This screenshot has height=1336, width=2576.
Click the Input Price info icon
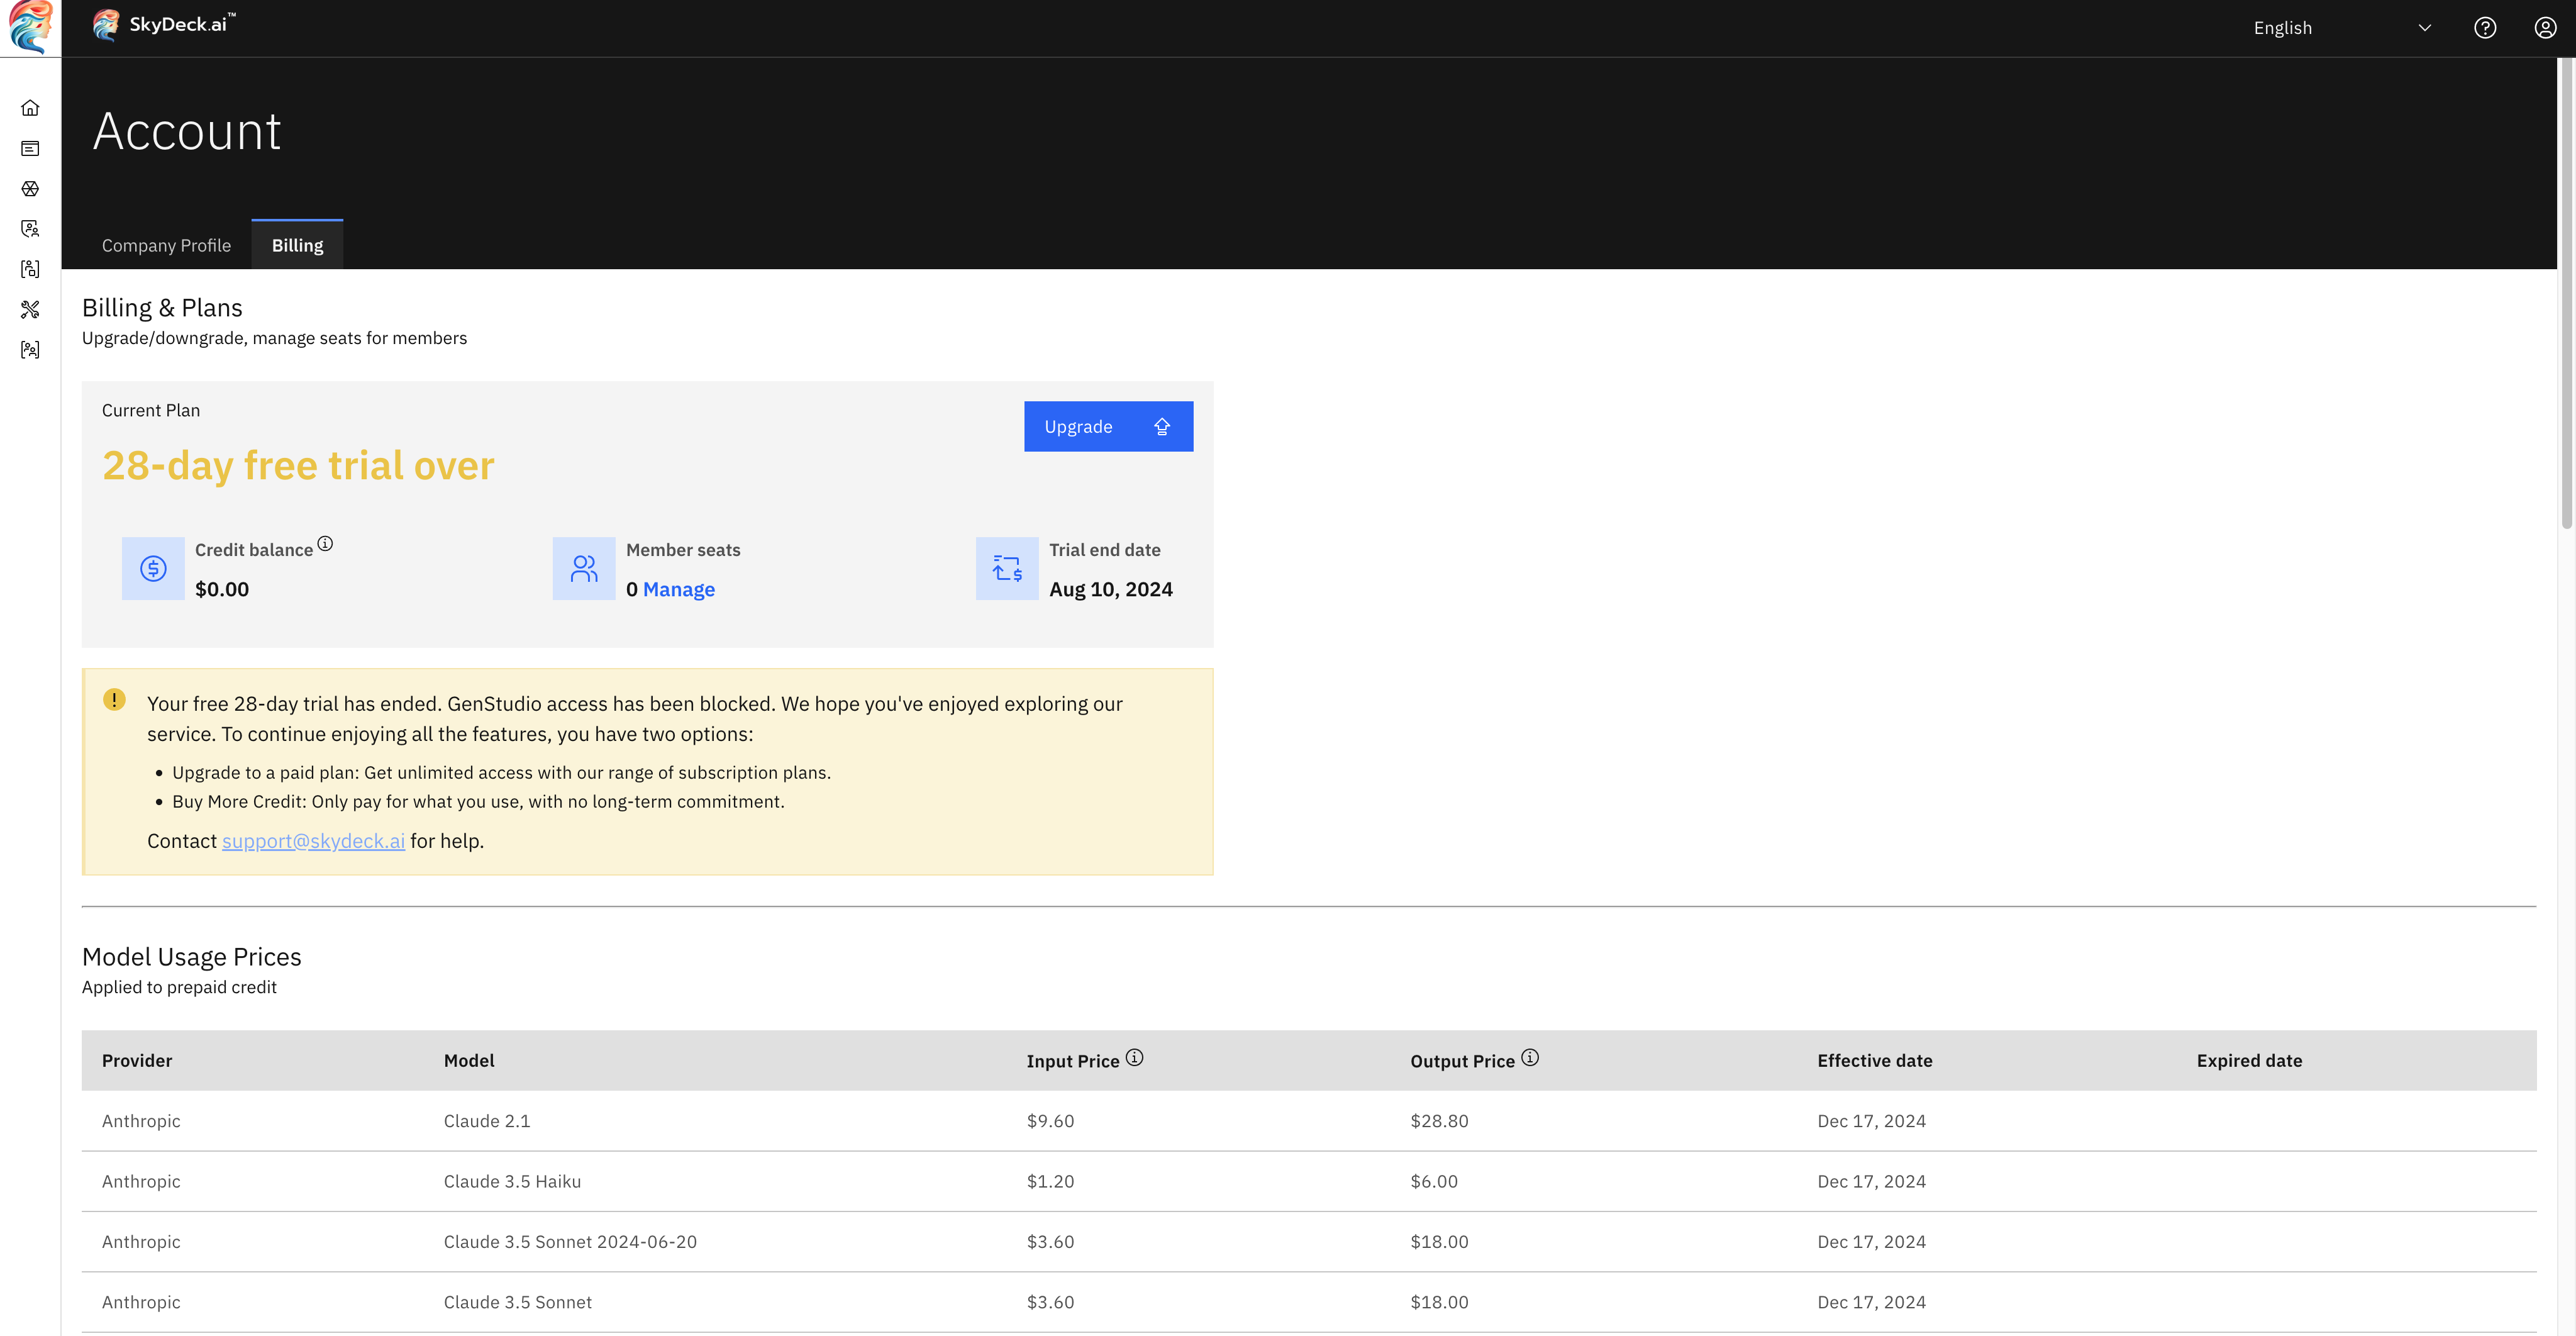click(x=1134, y=1058)
